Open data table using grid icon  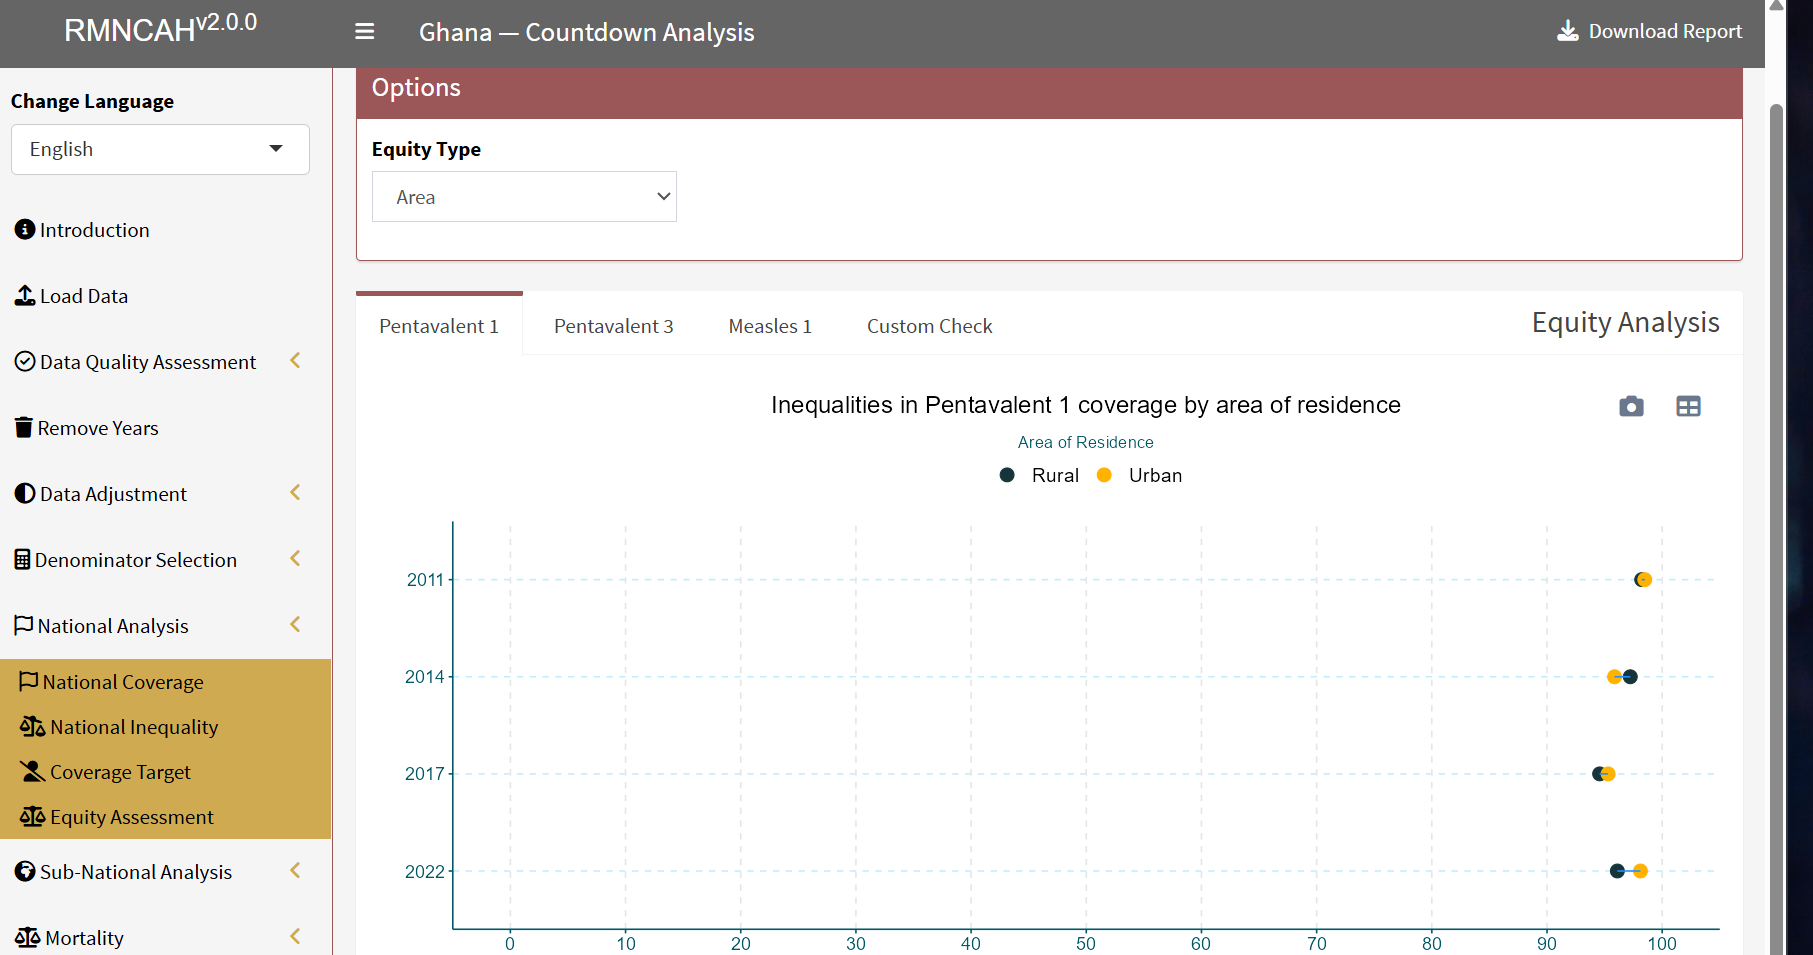[1688, 406]
